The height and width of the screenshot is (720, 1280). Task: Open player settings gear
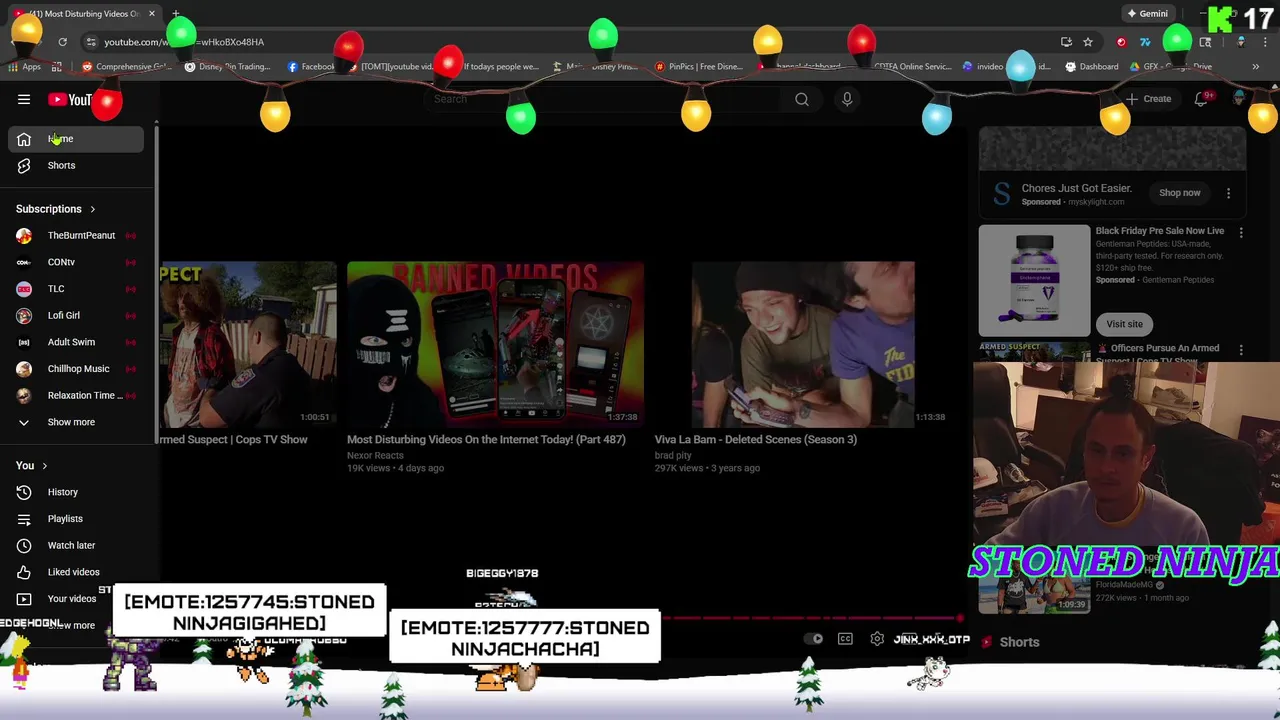877,639
